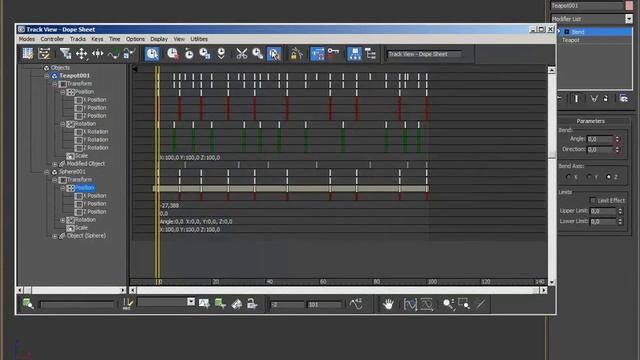This screenshot has height=360, width=640.
Task: Select the Z Bend Axis radio button
Action: (x=609, y=177)
